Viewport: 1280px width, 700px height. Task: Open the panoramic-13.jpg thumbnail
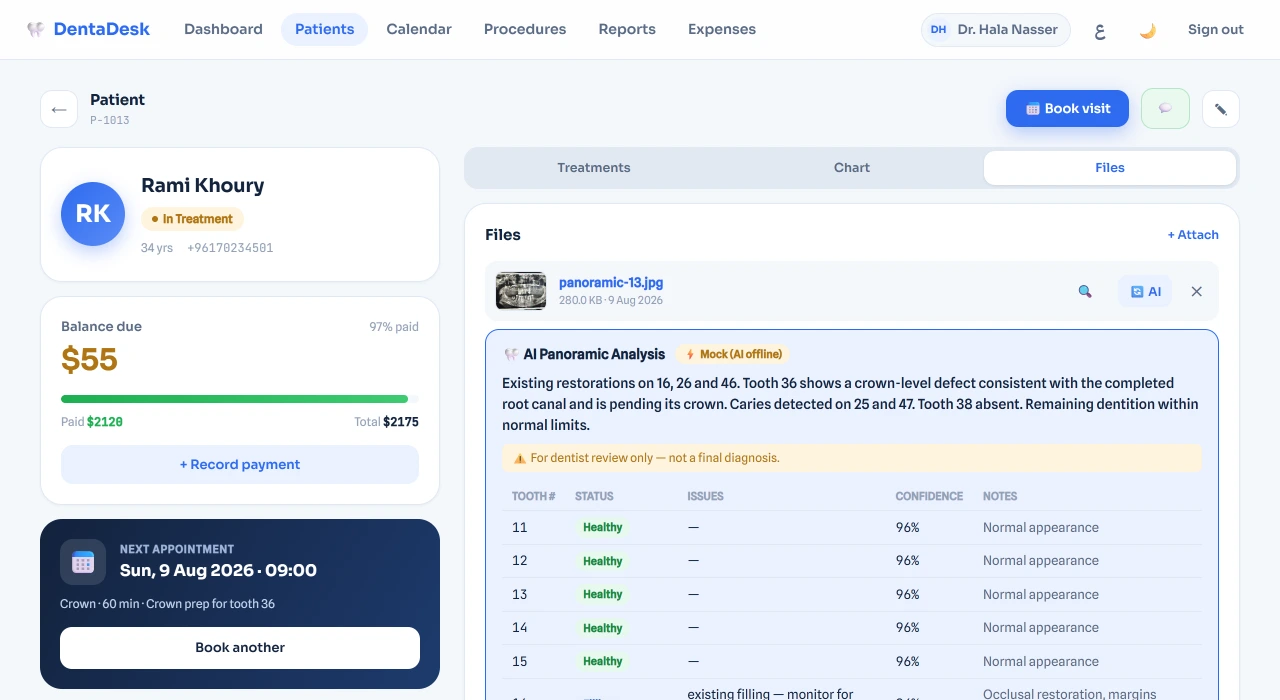point(521,291)
